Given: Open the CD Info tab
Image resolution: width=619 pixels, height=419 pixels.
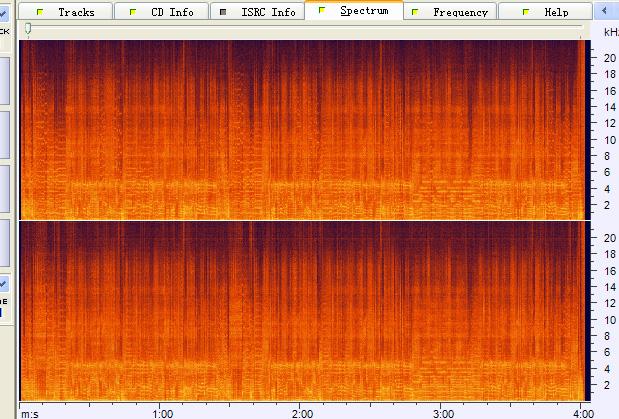Looking at the screenshot, I should tap(161, 12).
